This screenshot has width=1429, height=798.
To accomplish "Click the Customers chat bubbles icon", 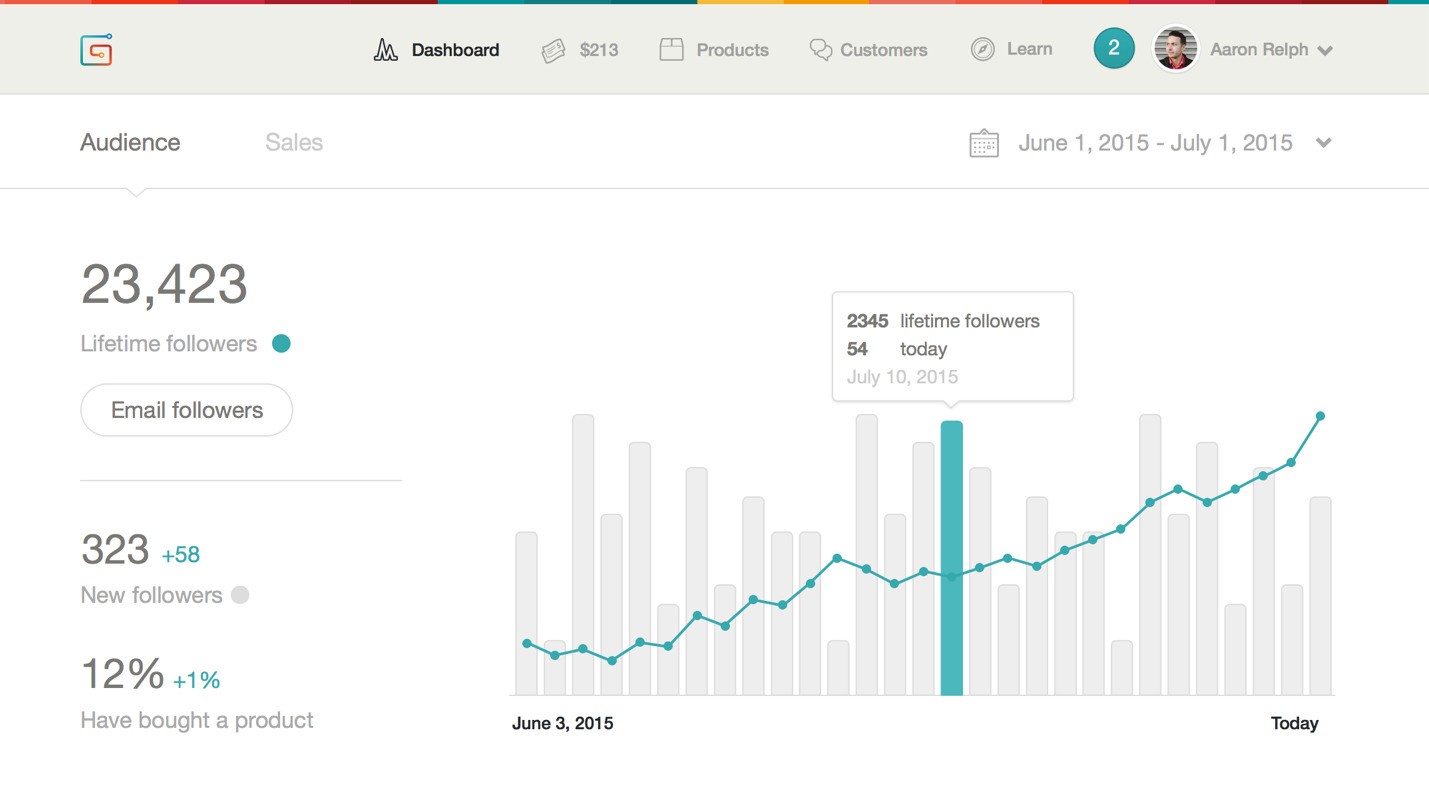I will 820,50.
